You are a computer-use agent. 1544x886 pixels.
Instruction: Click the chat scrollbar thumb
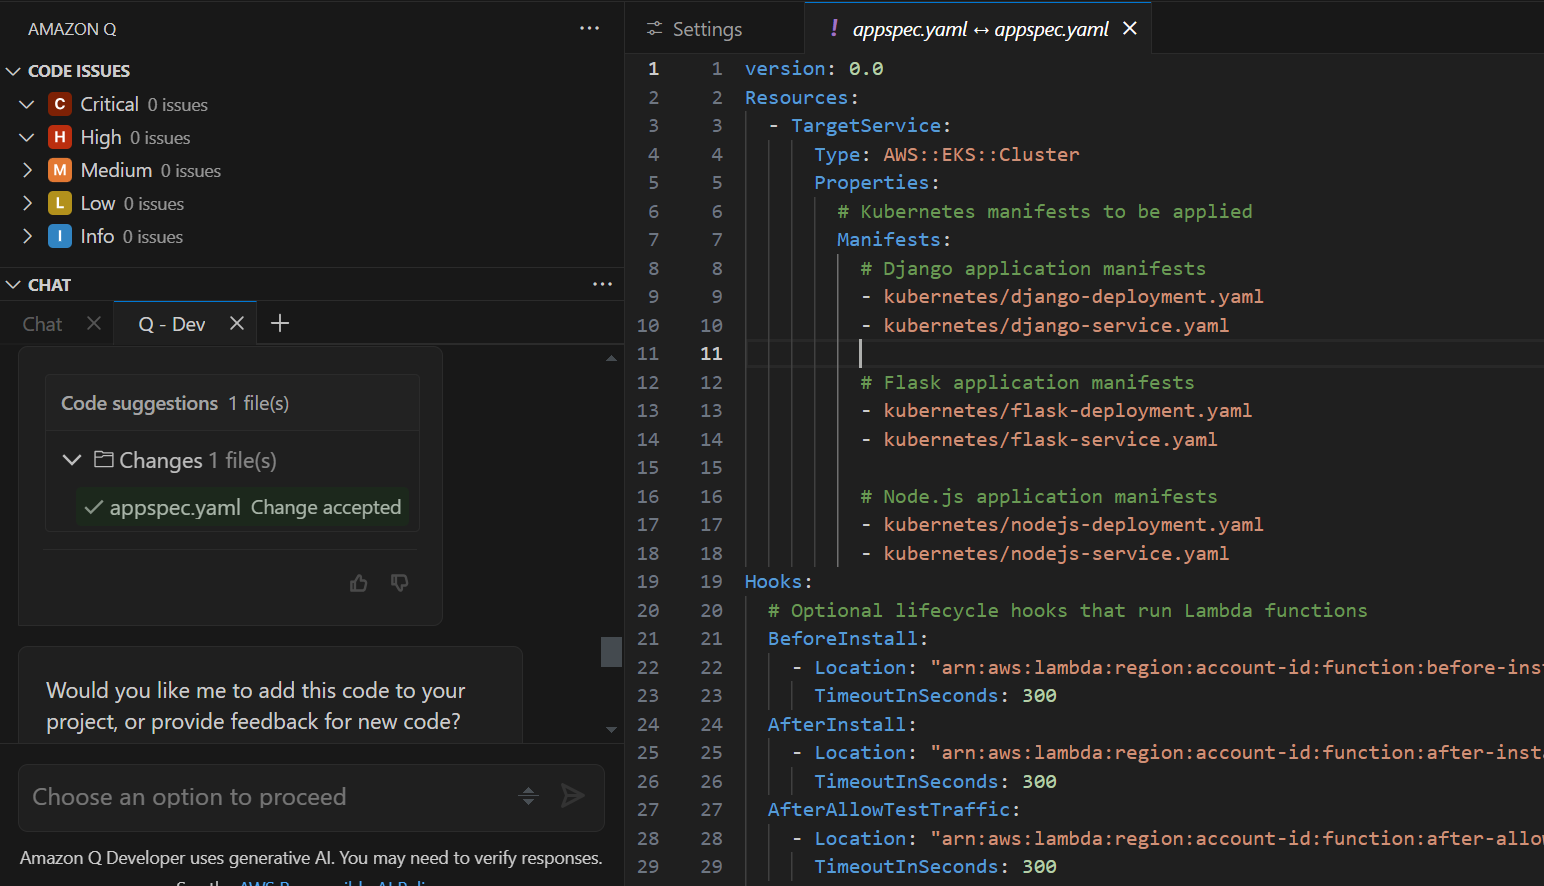(611, 651)
